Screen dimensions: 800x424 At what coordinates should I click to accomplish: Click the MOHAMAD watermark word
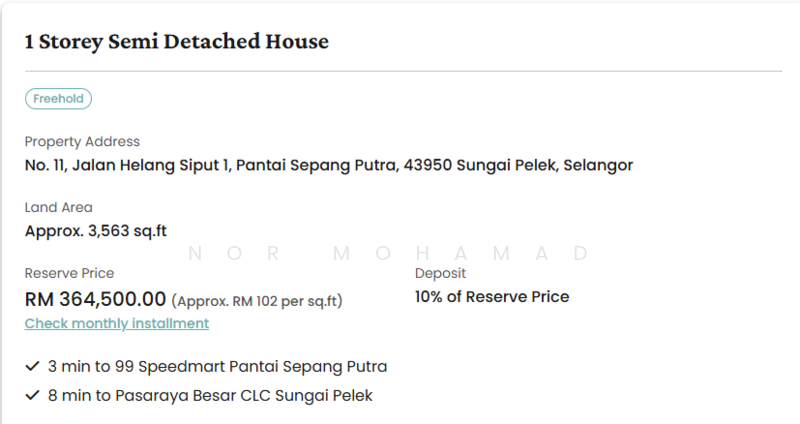tap(460, 254)
